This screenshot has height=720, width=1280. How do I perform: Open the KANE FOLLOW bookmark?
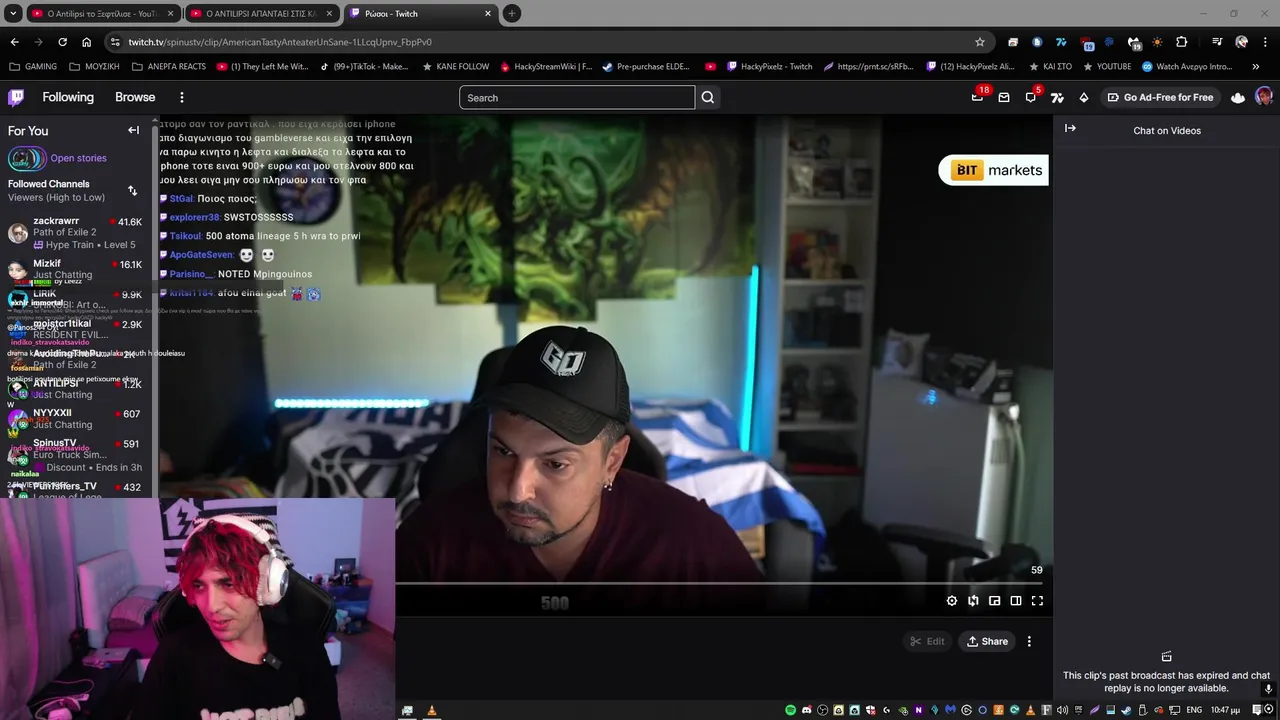pos(456,67)
